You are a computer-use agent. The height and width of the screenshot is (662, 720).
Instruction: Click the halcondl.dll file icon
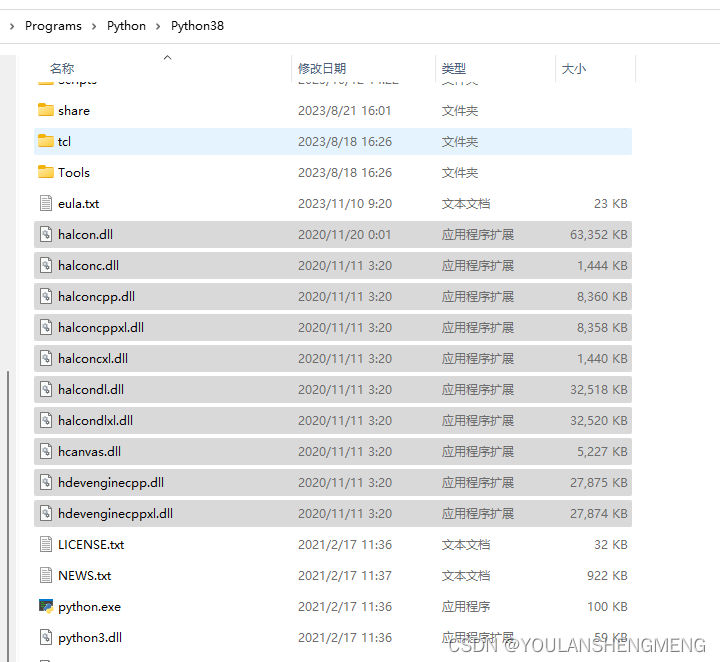[45, 389]
